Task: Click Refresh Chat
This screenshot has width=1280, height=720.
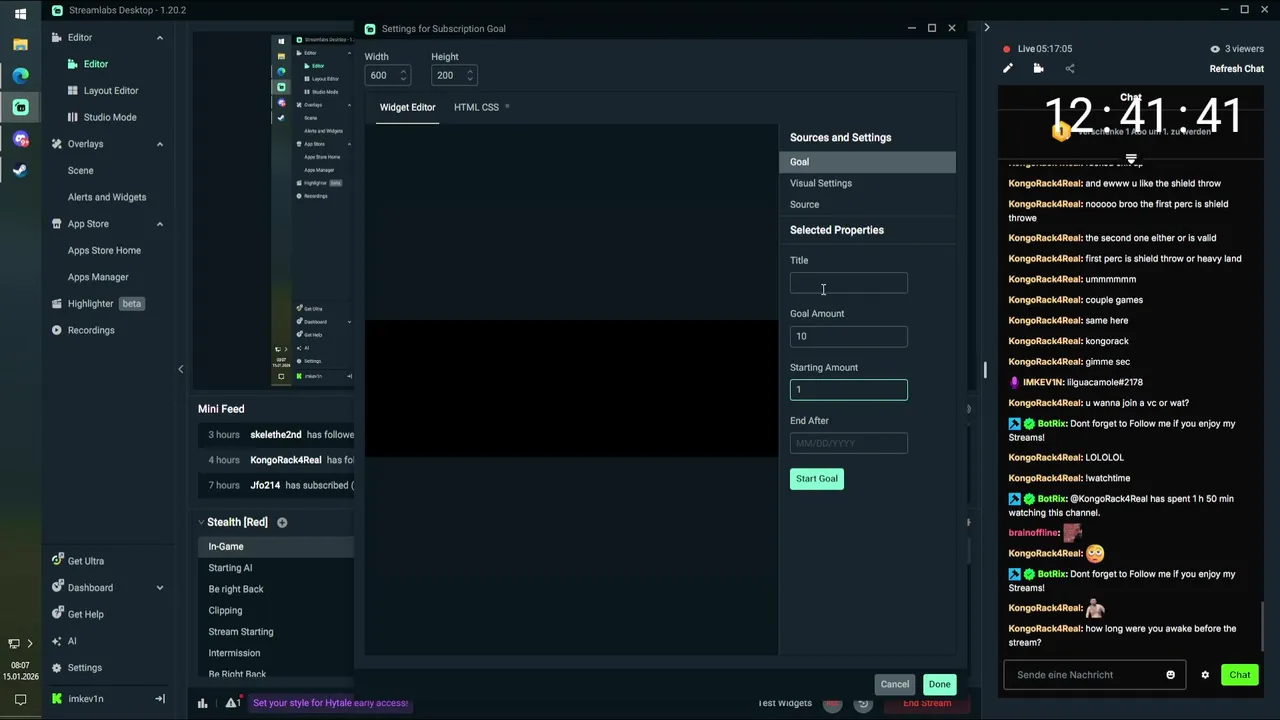Action: tap(1237, 69)
